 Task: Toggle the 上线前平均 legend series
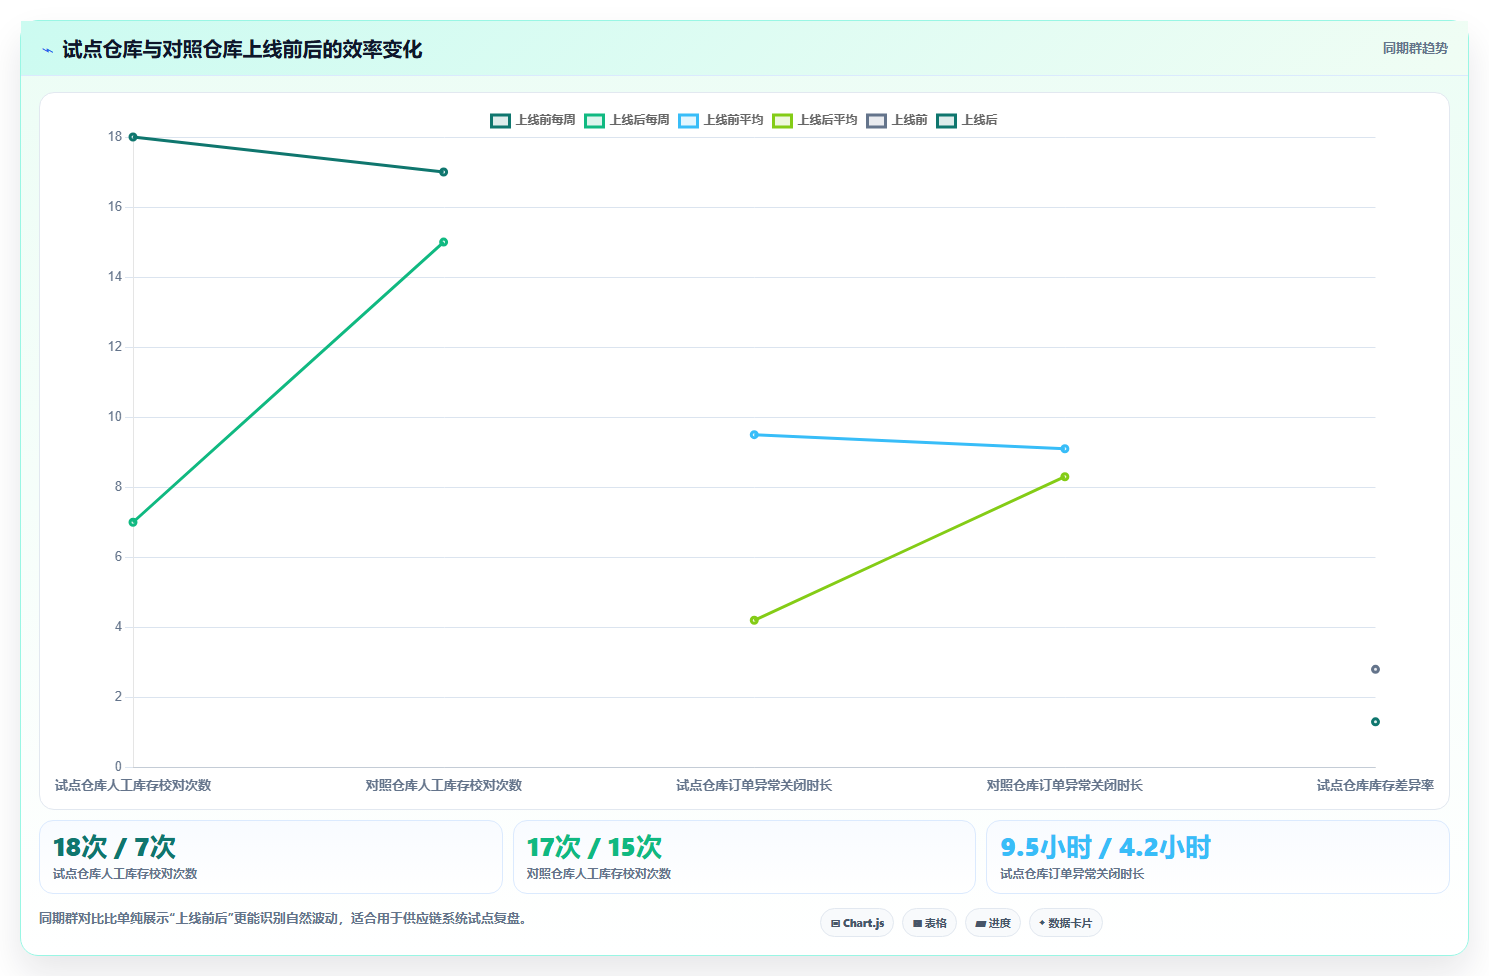tap(721, 120)
